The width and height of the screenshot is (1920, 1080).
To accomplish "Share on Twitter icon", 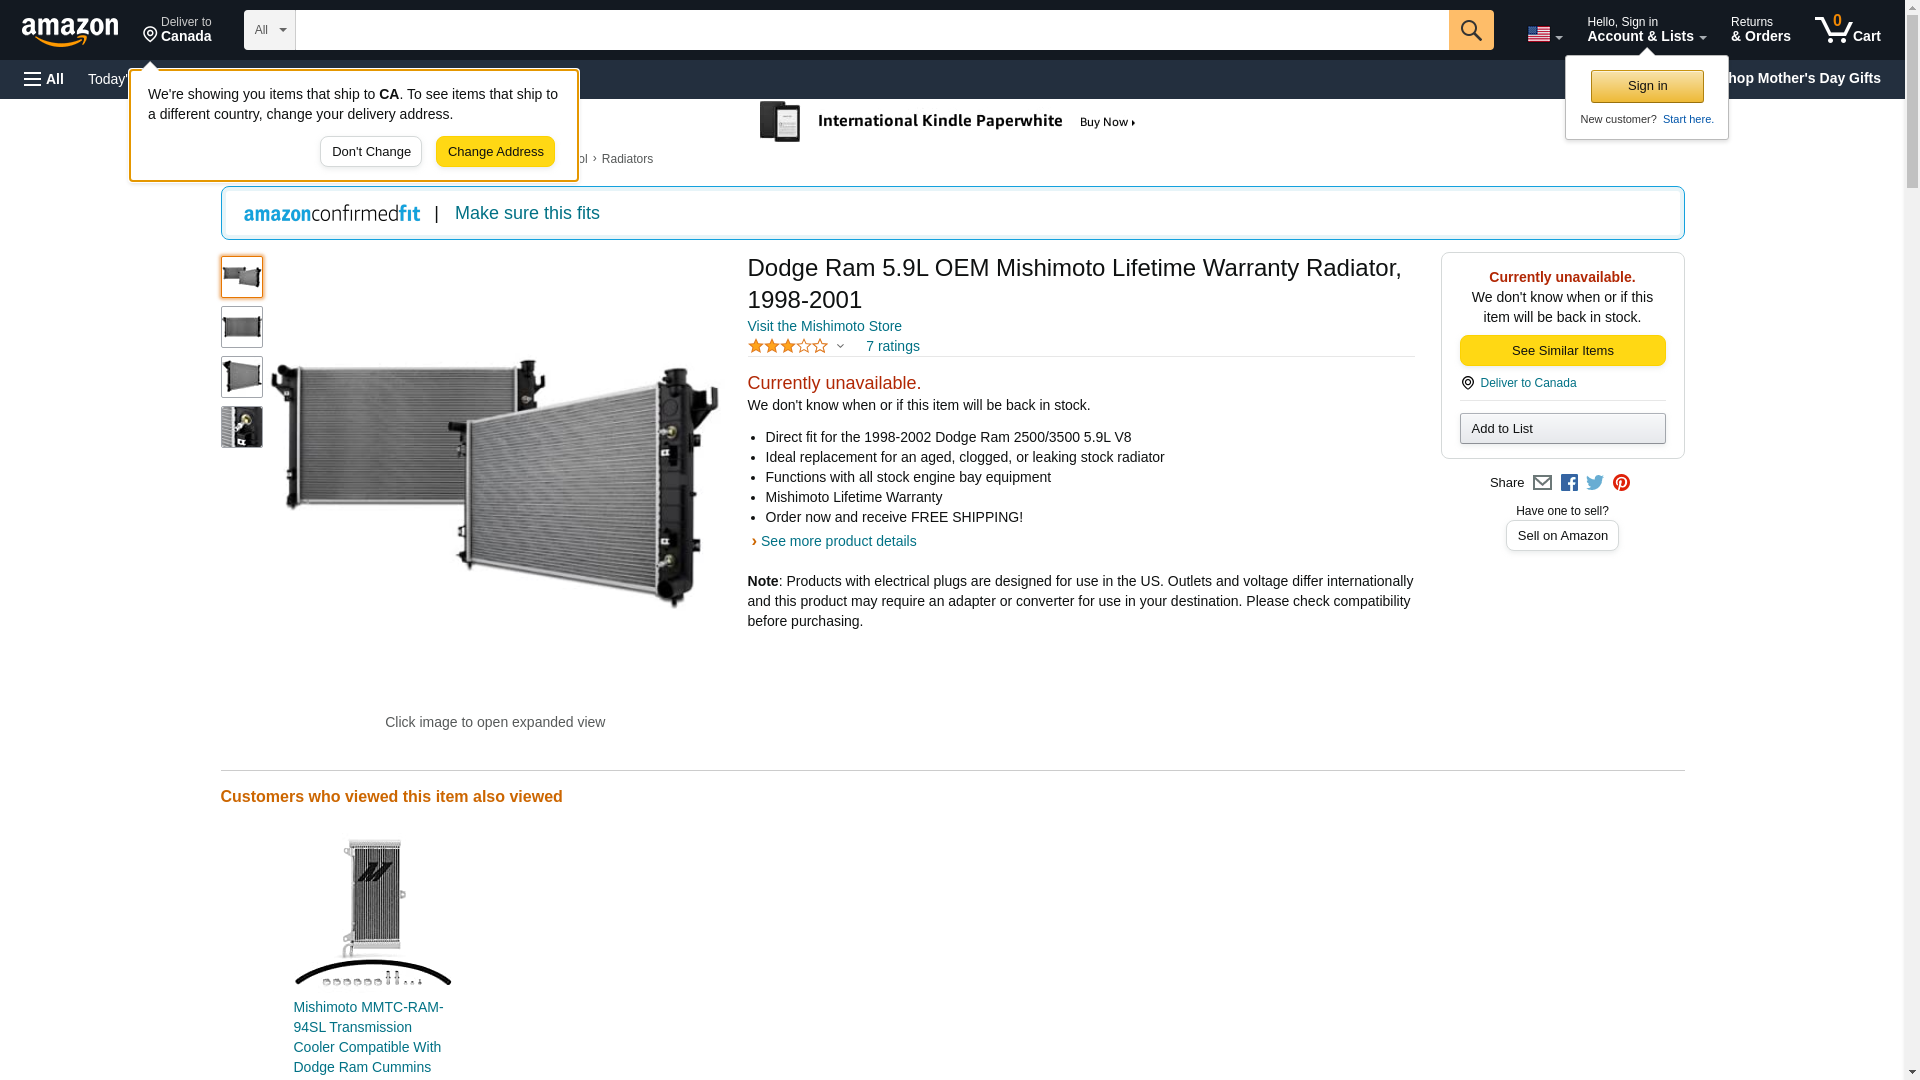I will coord(1595,483).
